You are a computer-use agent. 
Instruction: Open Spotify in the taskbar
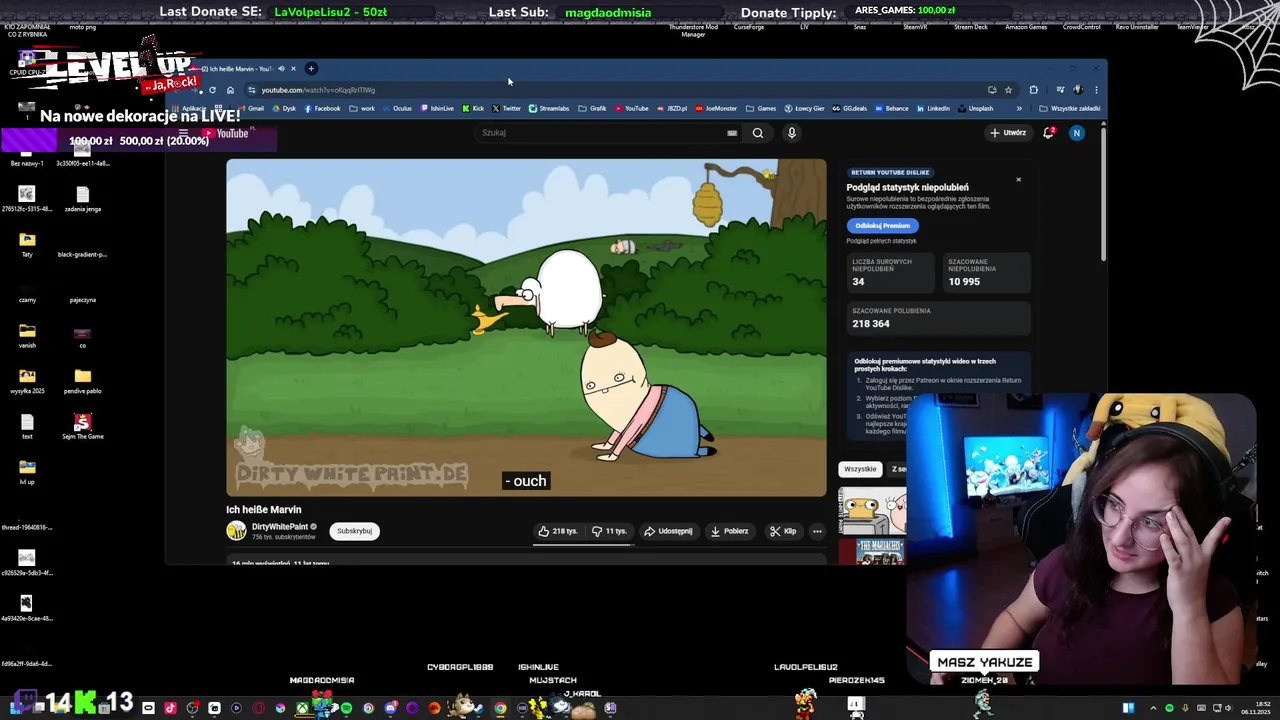346,708
